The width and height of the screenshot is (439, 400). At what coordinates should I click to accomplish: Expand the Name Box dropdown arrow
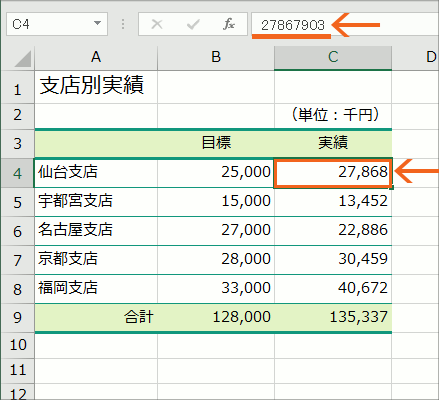point(97,24)
